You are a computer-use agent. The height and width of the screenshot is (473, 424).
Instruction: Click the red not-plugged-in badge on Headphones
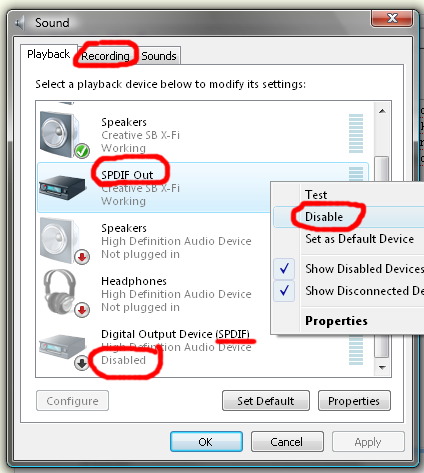82,310
